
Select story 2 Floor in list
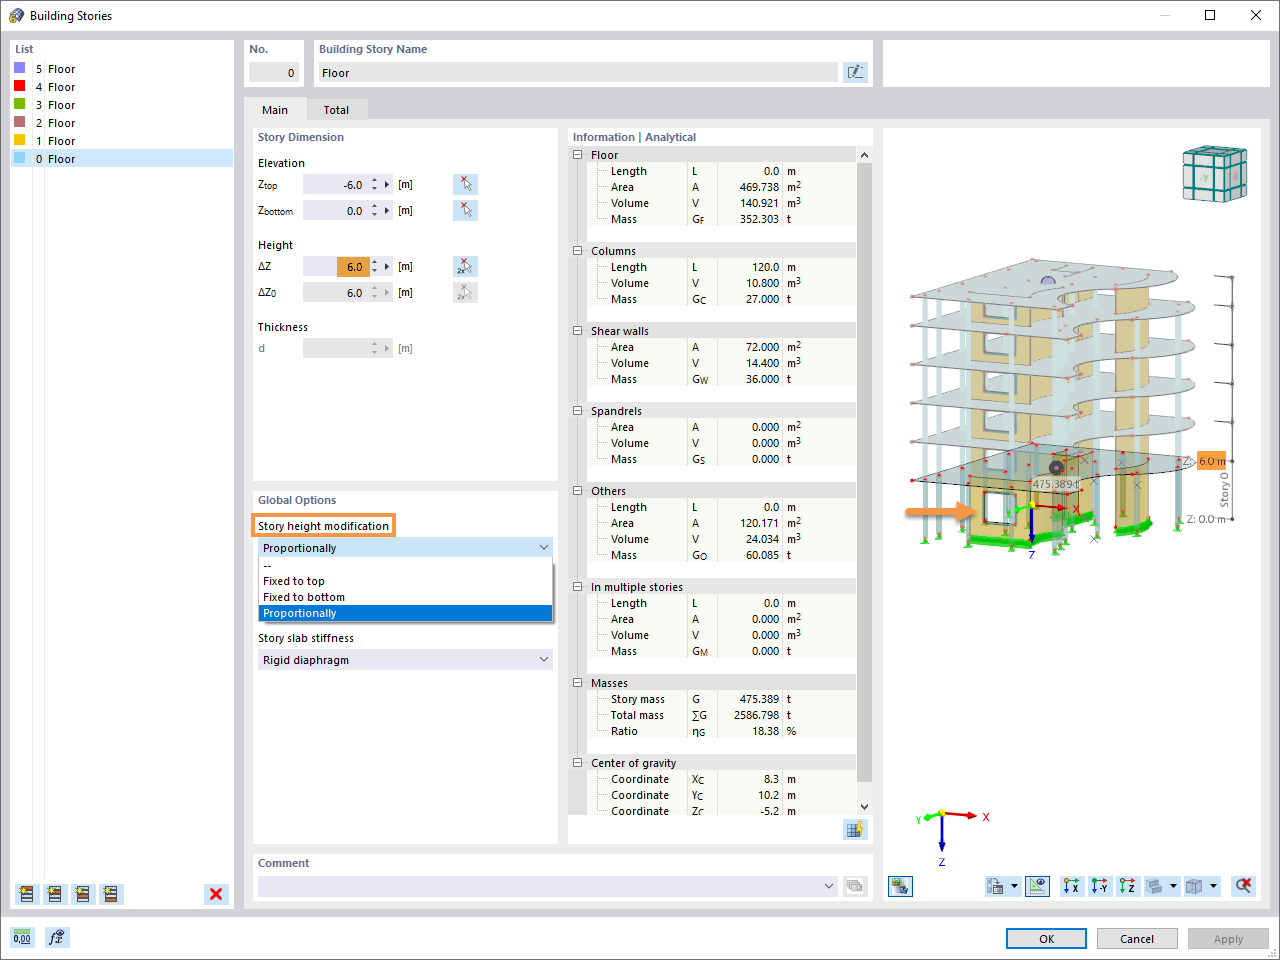(x=122, y=123)
